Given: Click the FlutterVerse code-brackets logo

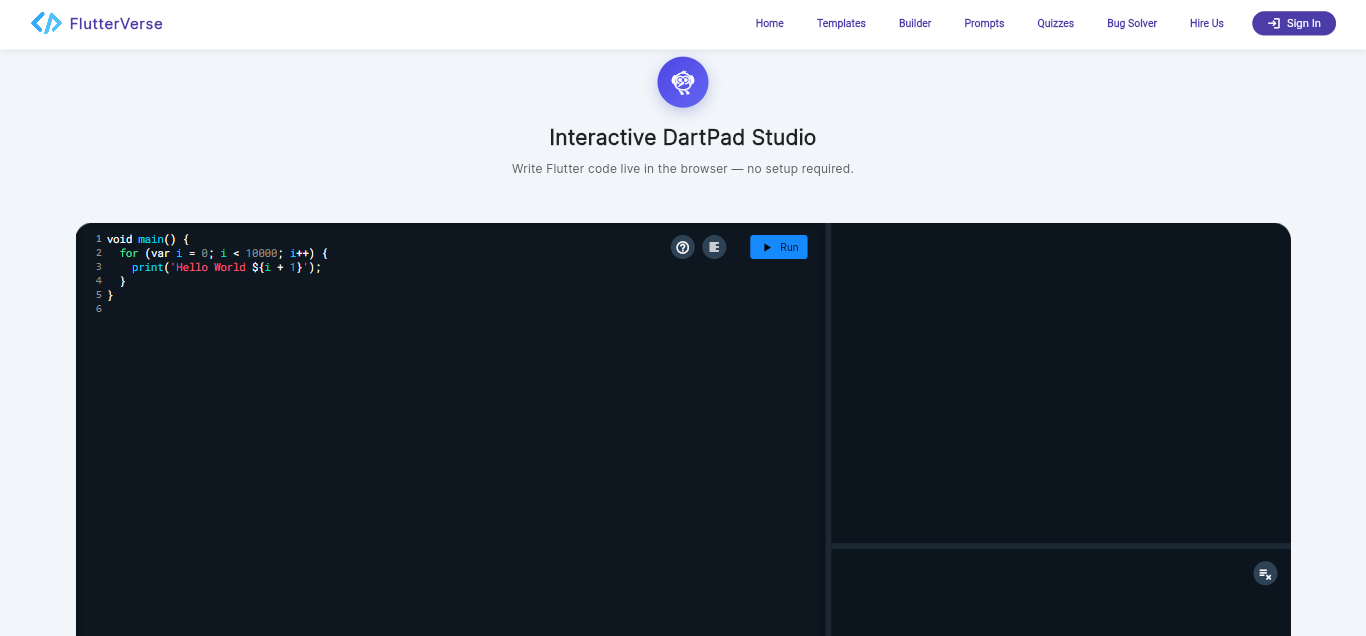Looking at the screenshot, I should coord(44,21).
